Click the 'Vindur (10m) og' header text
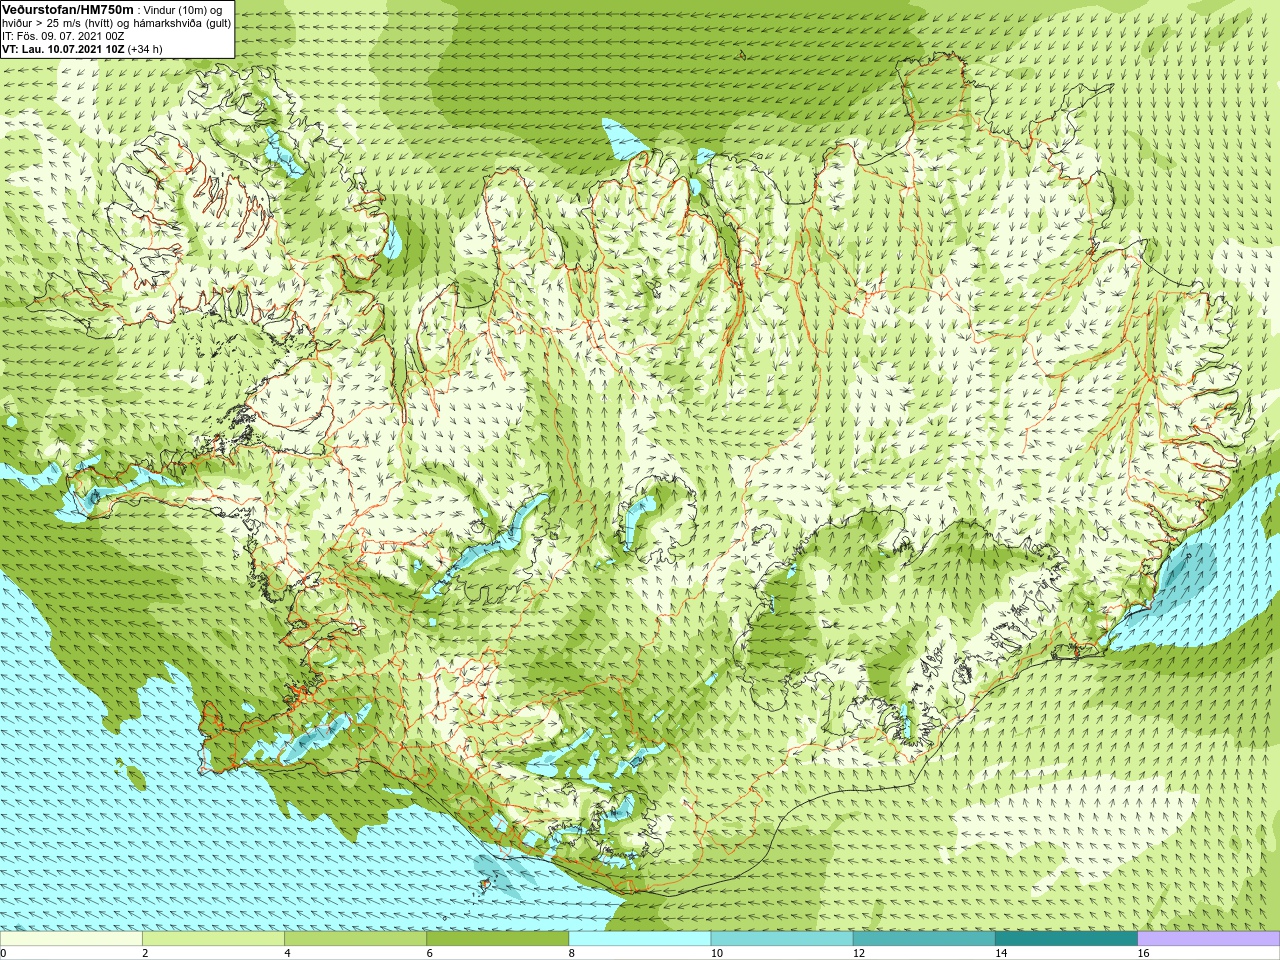The width and height of the screenshot is (1280, 960). point(183,10)
